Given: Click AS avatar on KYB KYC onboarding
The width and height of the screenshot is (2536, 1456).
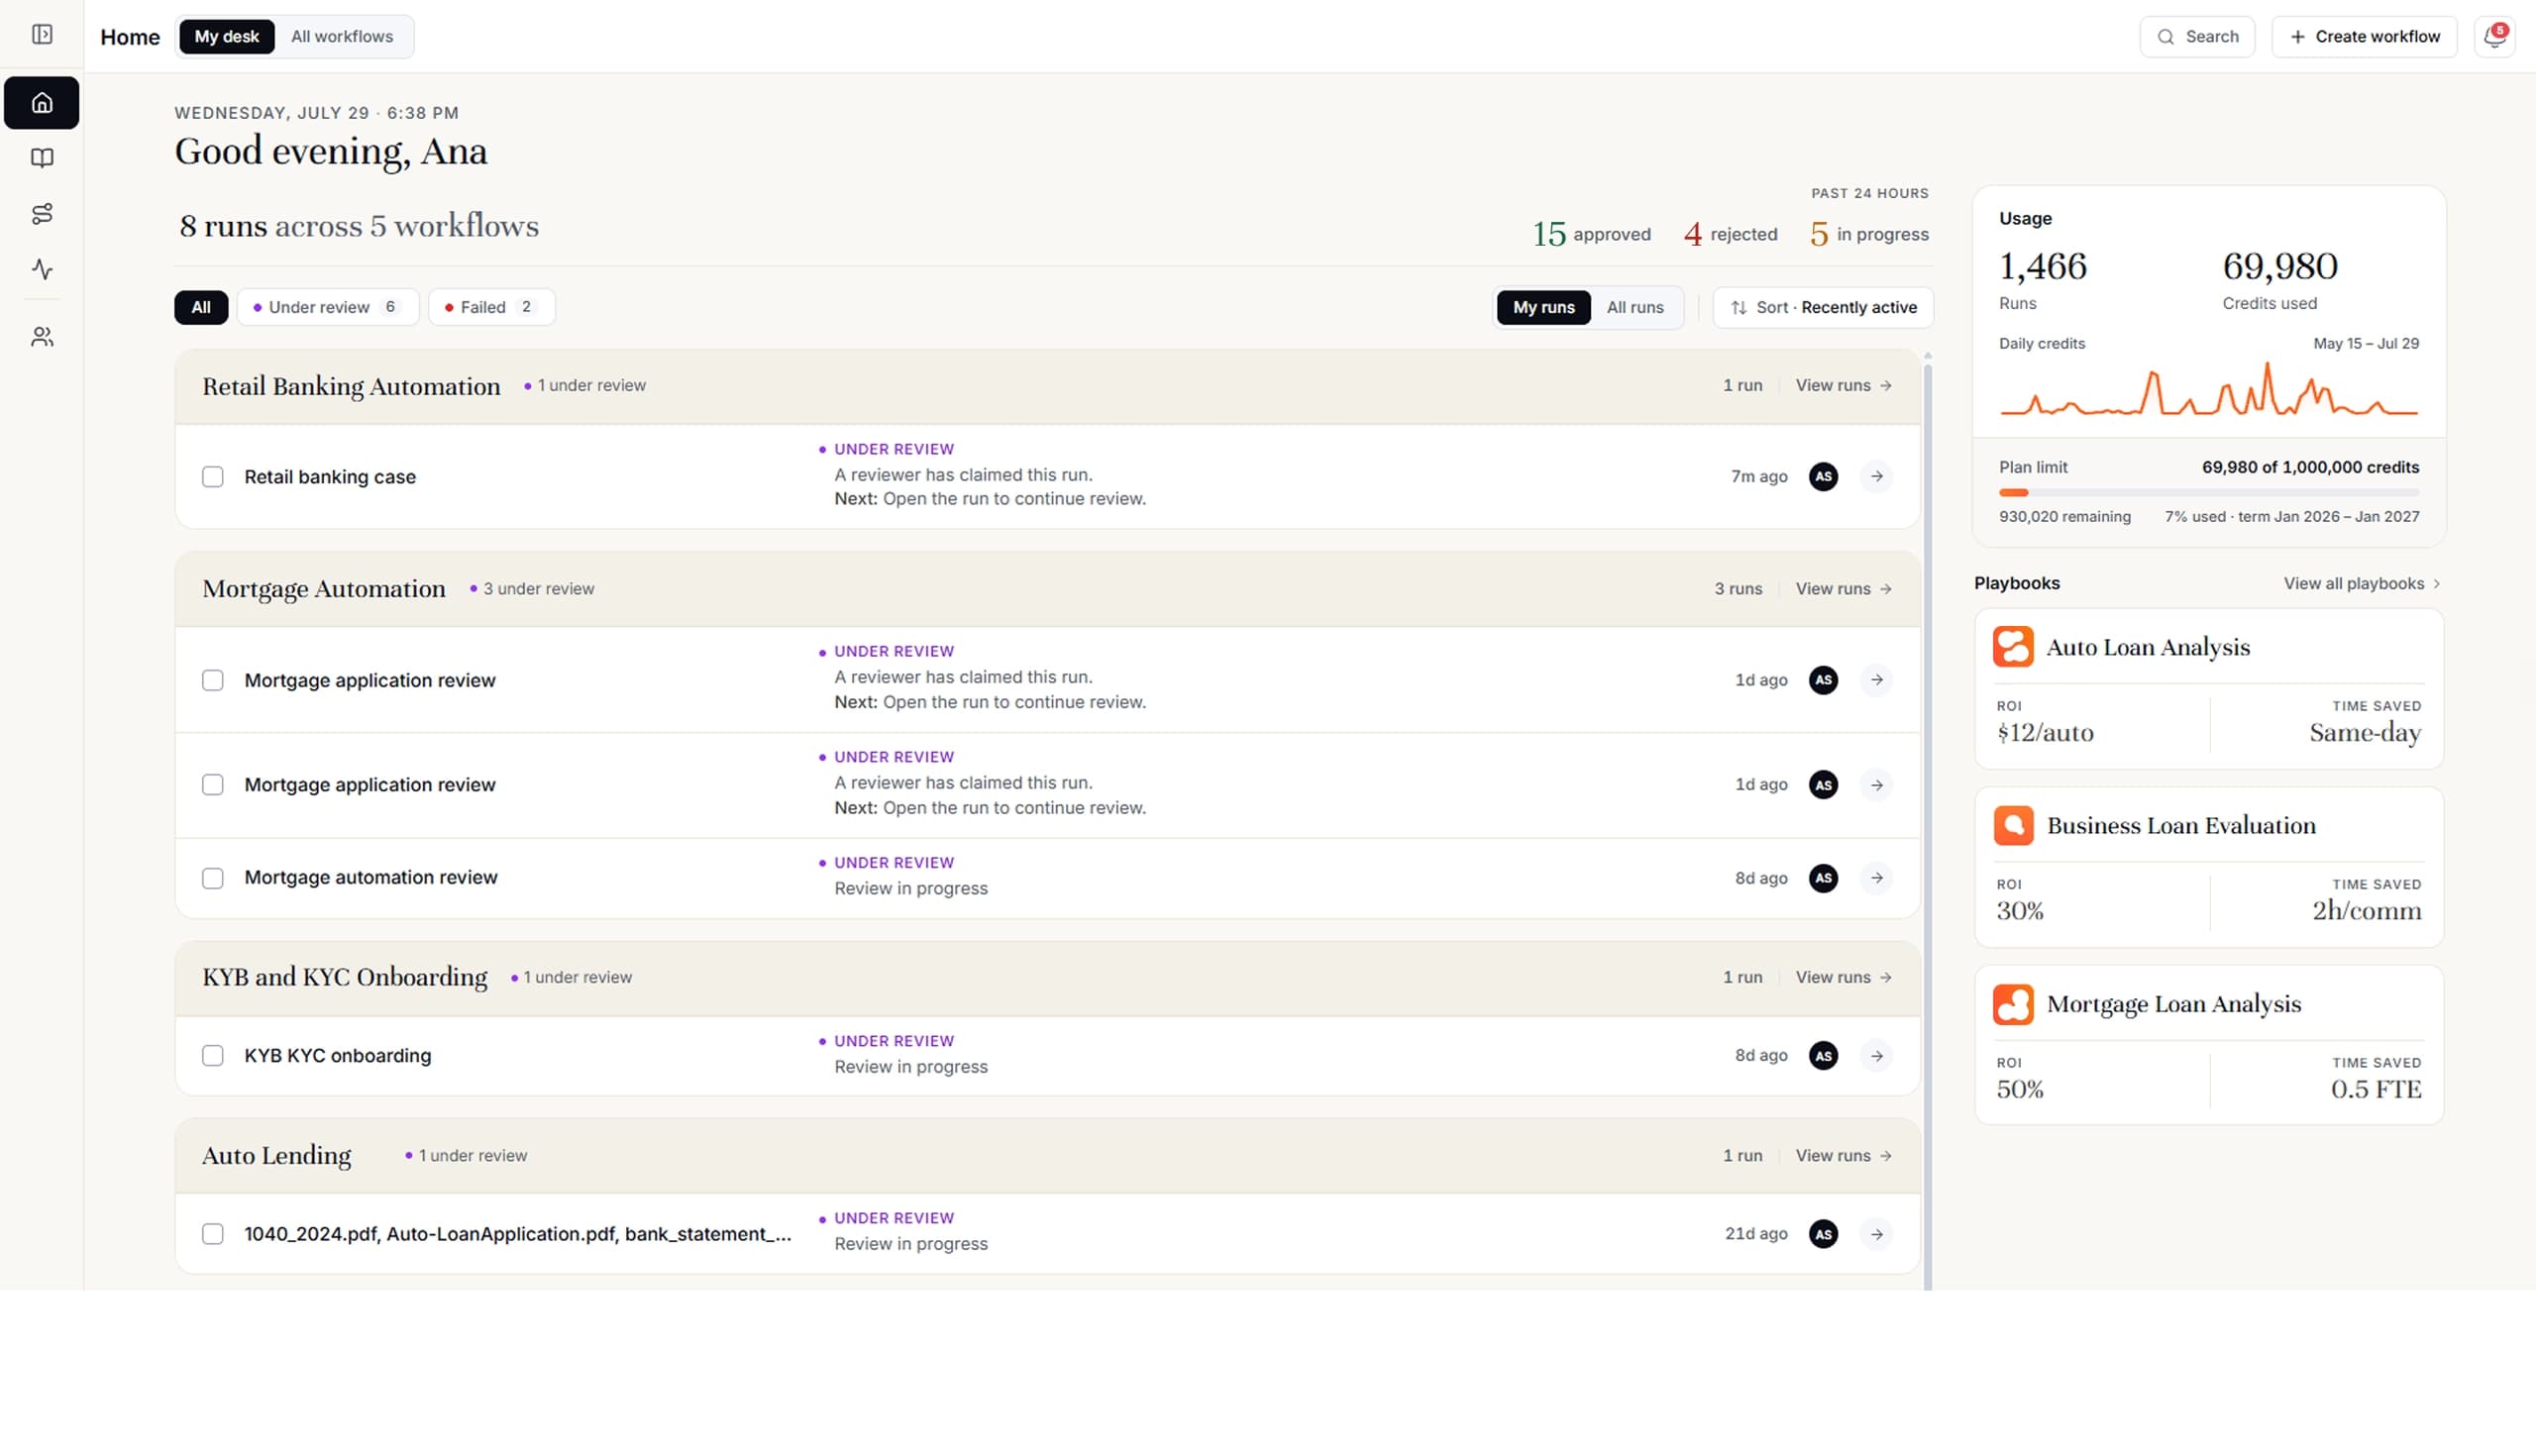Looking at the screenshot, I should pos(1823,1056).
